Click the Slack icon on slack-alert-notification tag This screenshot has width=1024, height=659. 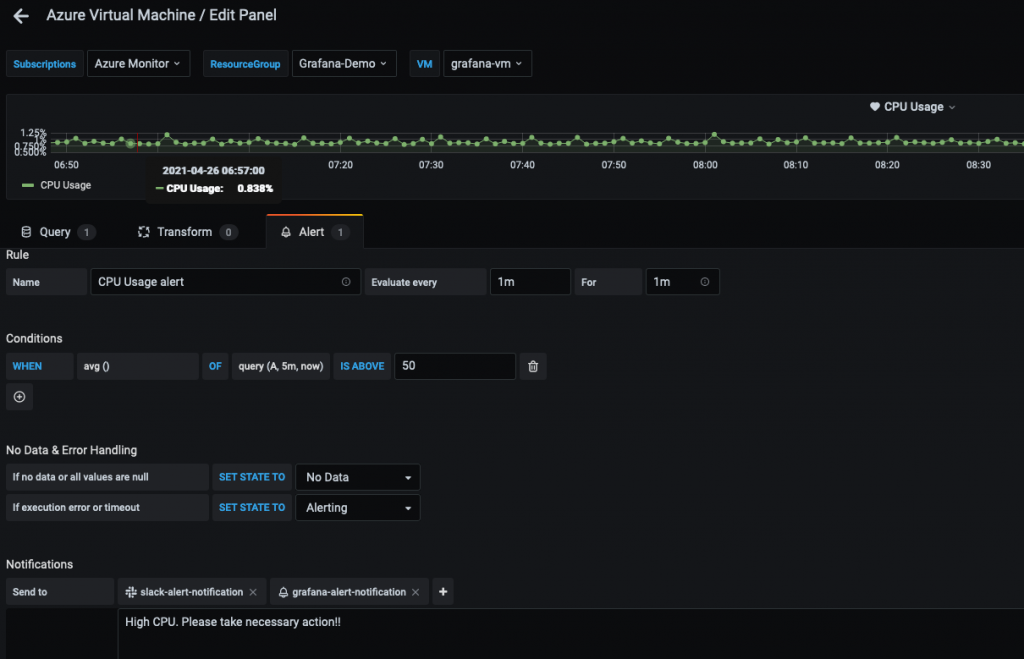pos(130,591)
